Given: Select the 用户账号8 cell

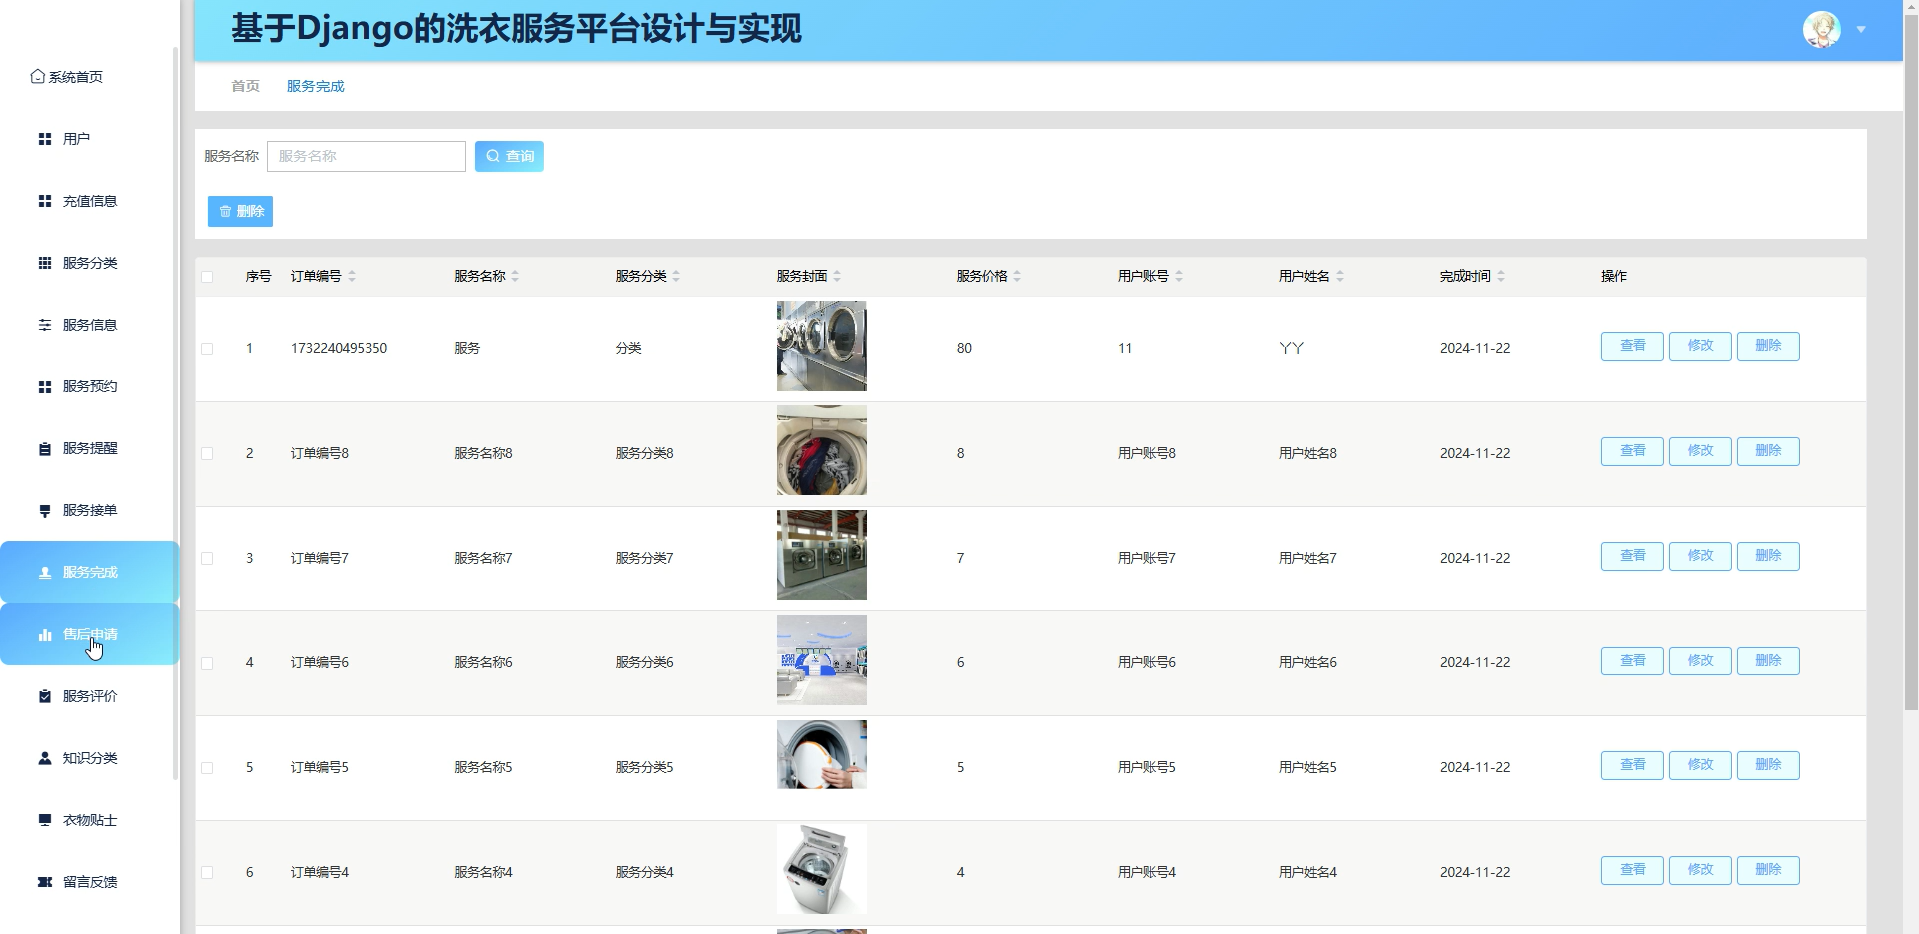Looking at the screenshot, I should (1147, 454).
